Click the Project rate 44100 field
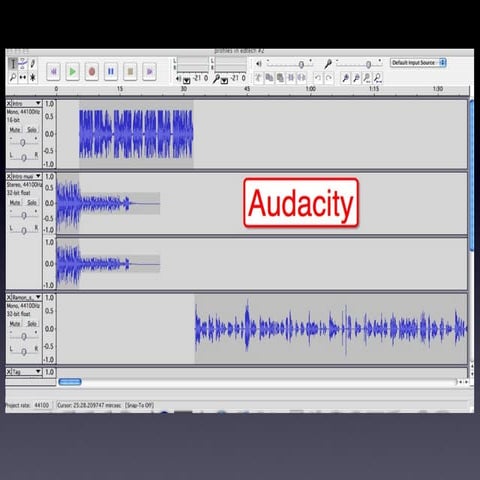This screenshot has width=480, height=480. [42, 405]
